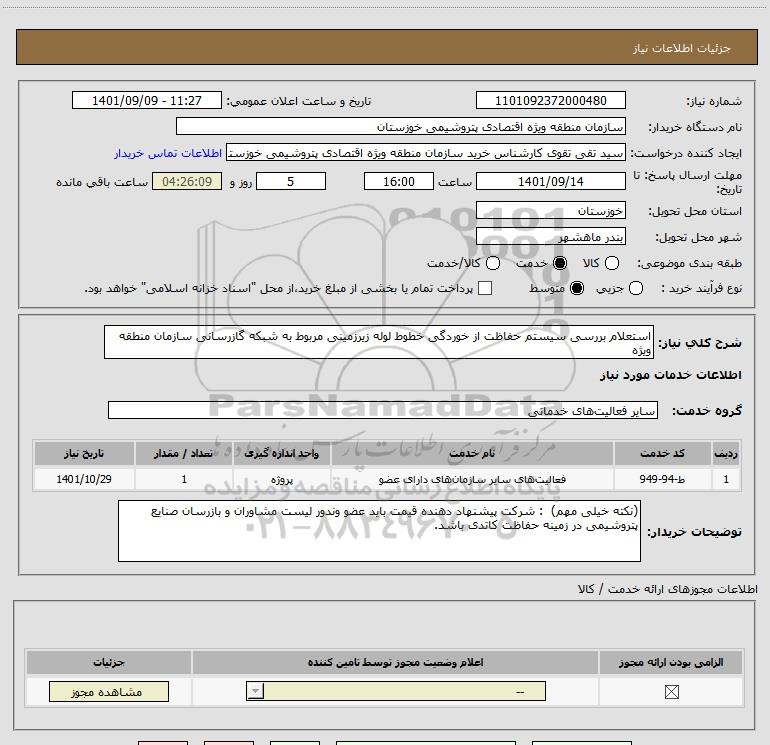Click the واحد اندازه گیری column header
The image size is (770, 745).
281,453
